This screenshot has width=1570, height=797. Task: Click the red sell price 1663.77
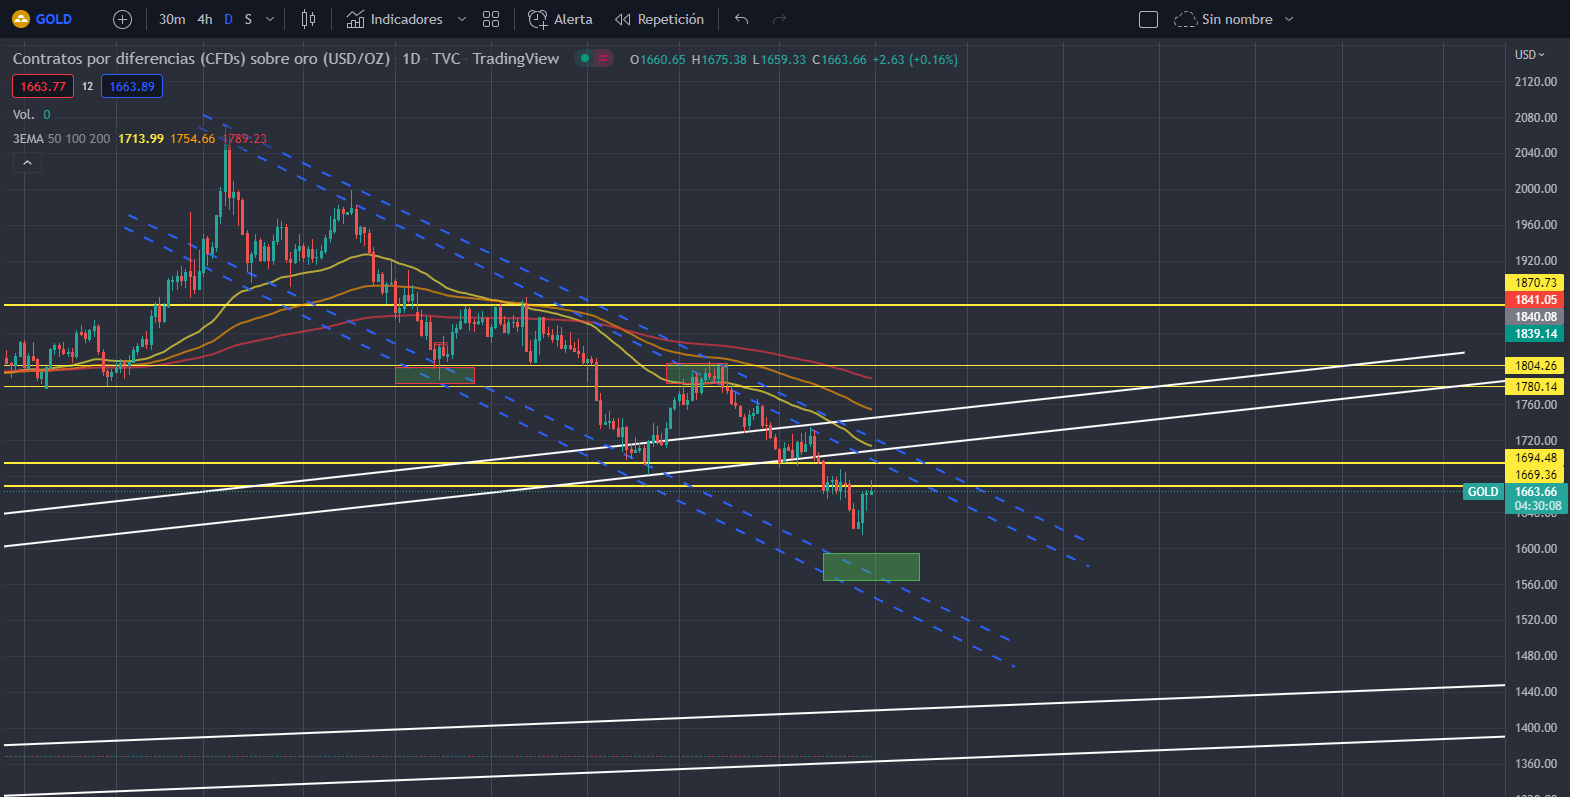pyautogui.click(x=43, y=86)
